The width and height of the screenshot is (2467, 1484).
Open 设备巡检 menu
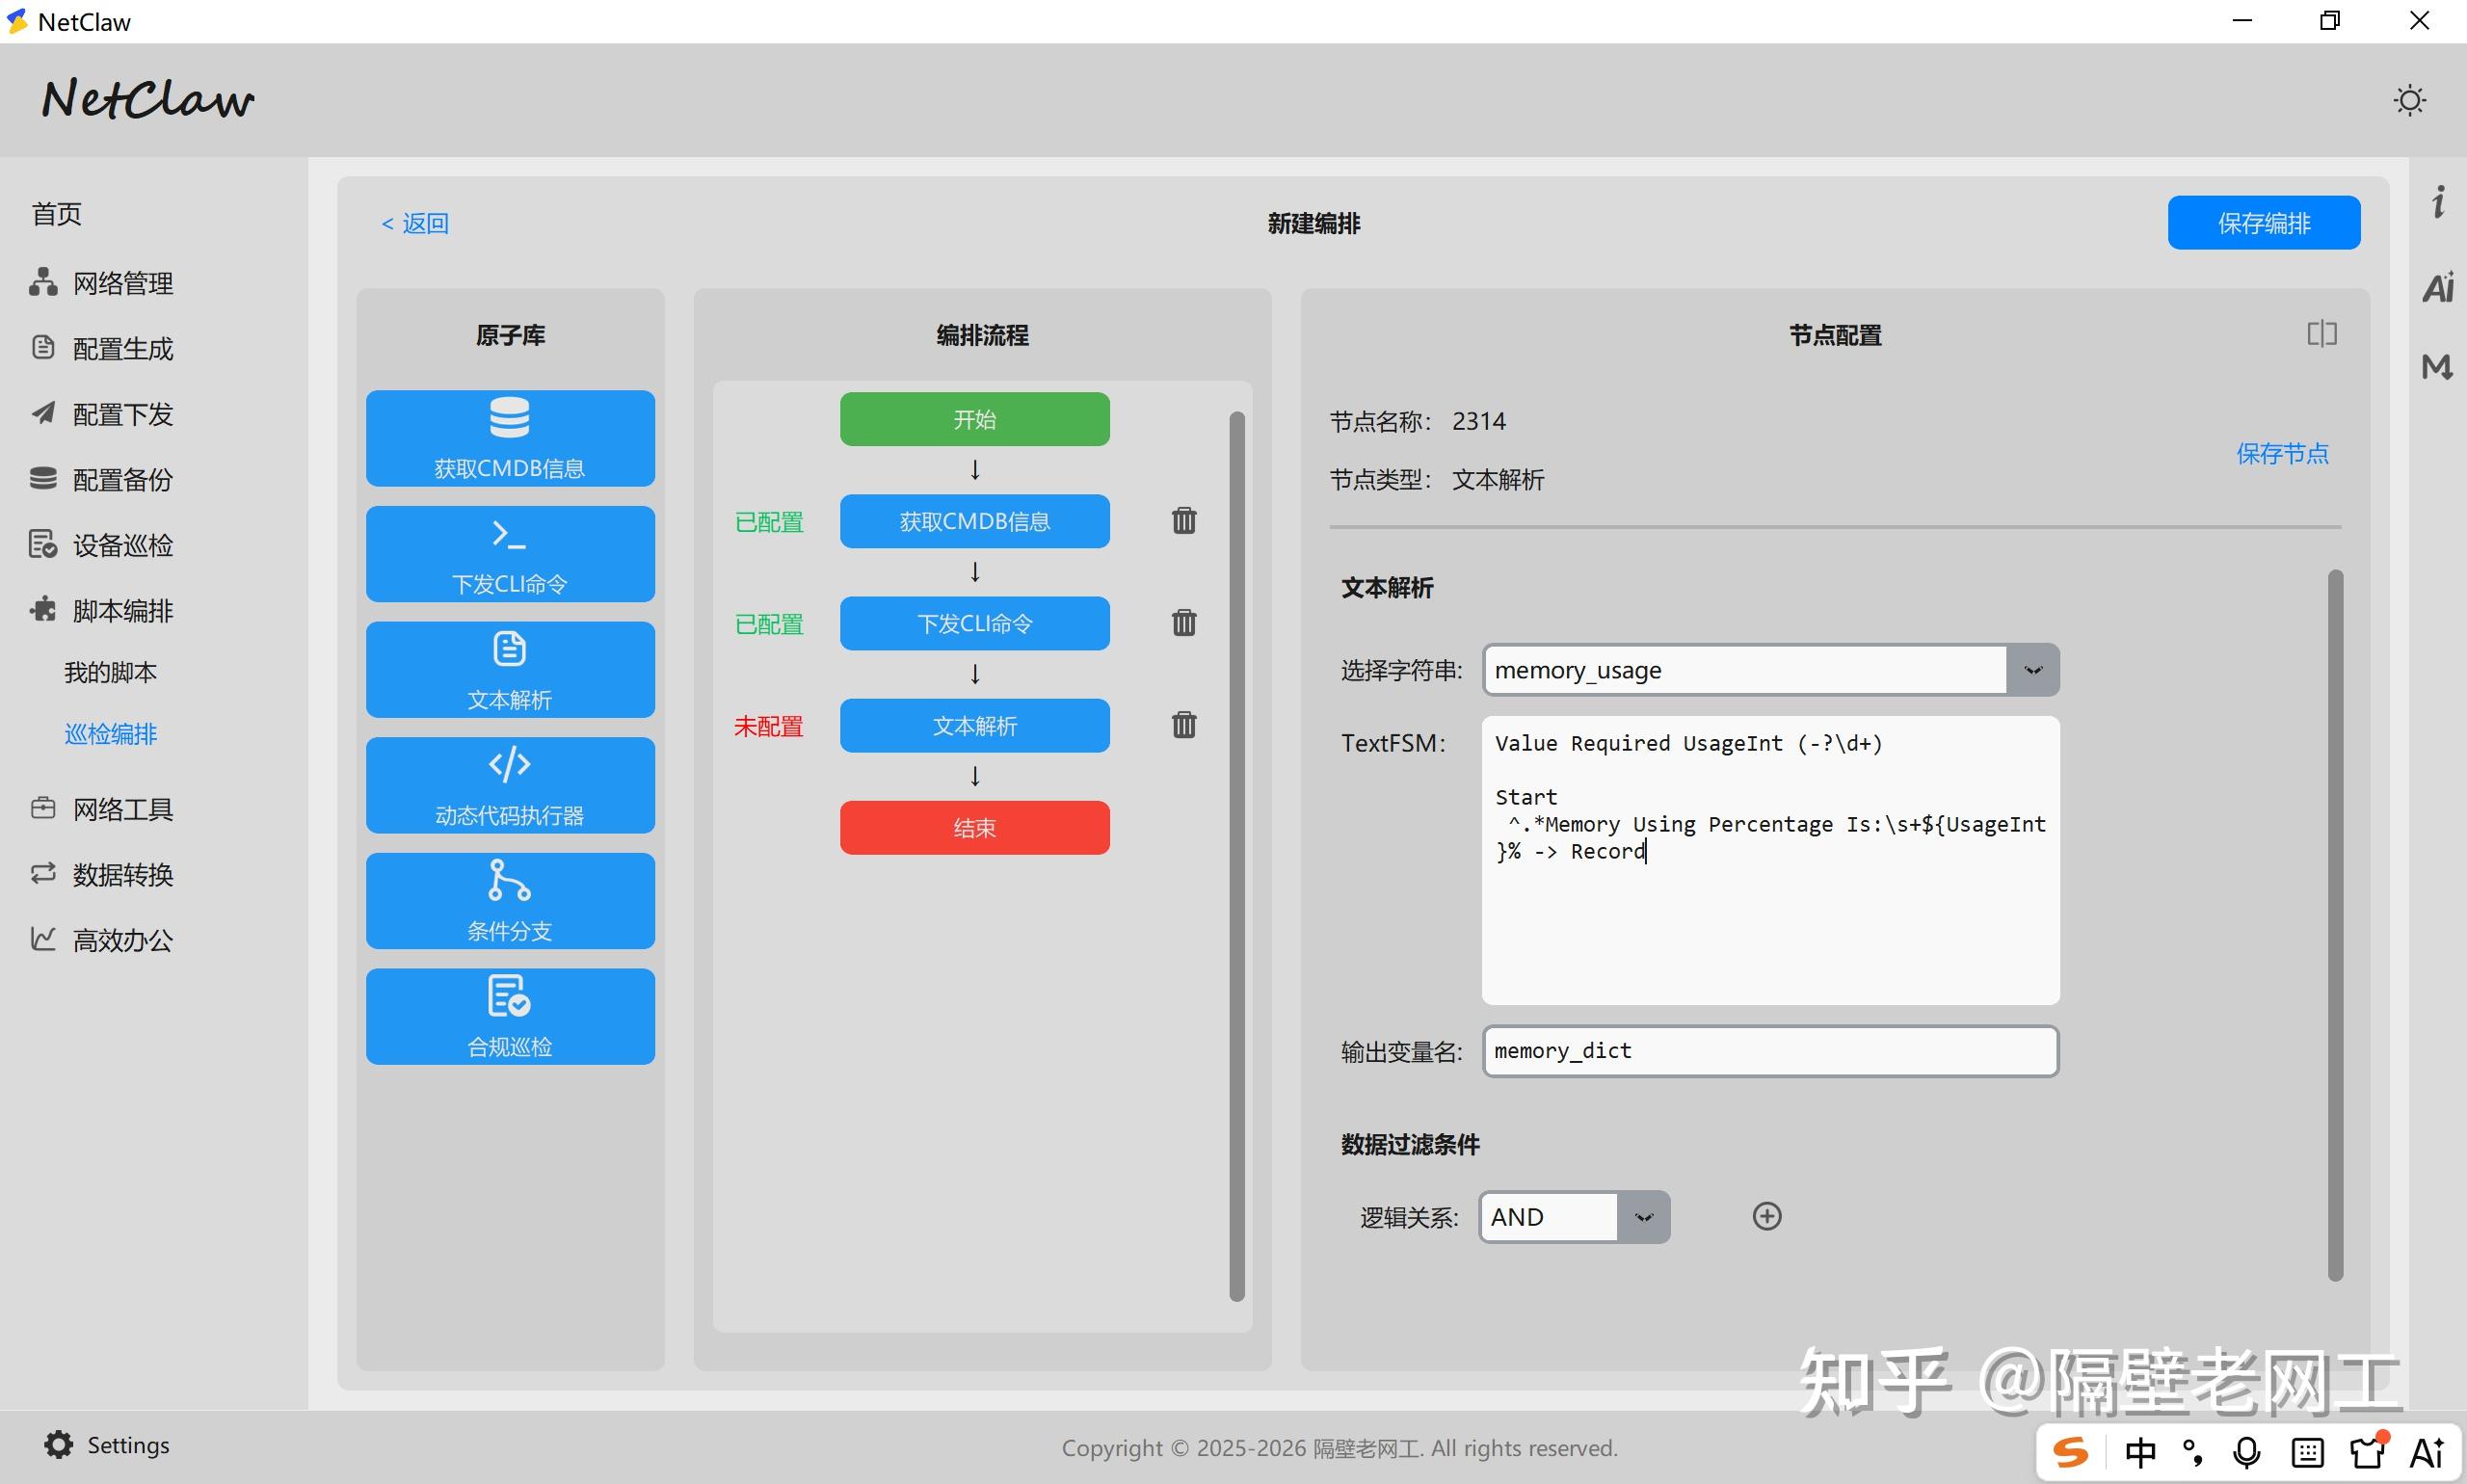[x=102, y=545]
